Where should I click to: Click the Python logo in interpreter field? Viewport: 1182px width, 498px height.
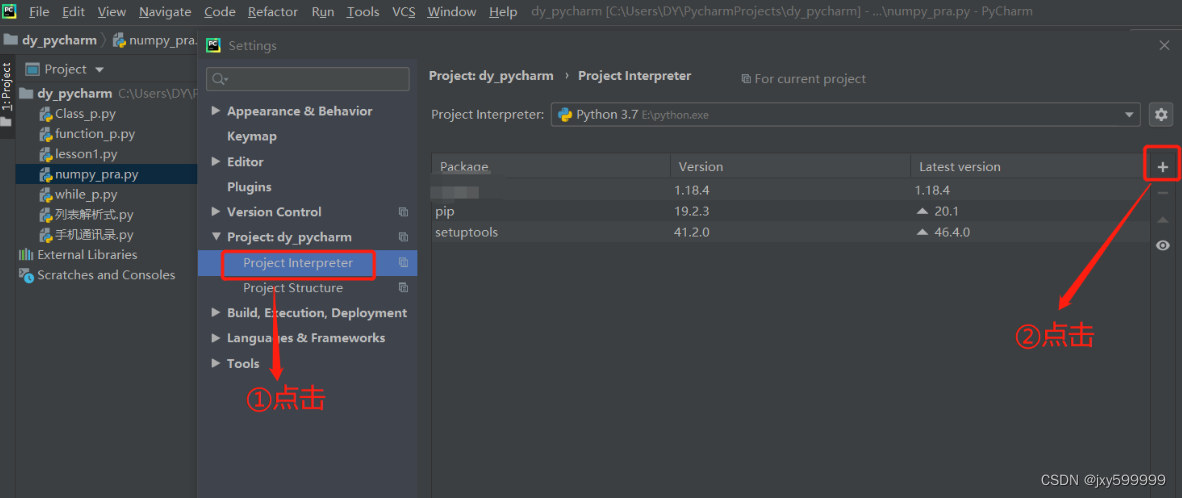pyautogui.click(x=565, y=115)
